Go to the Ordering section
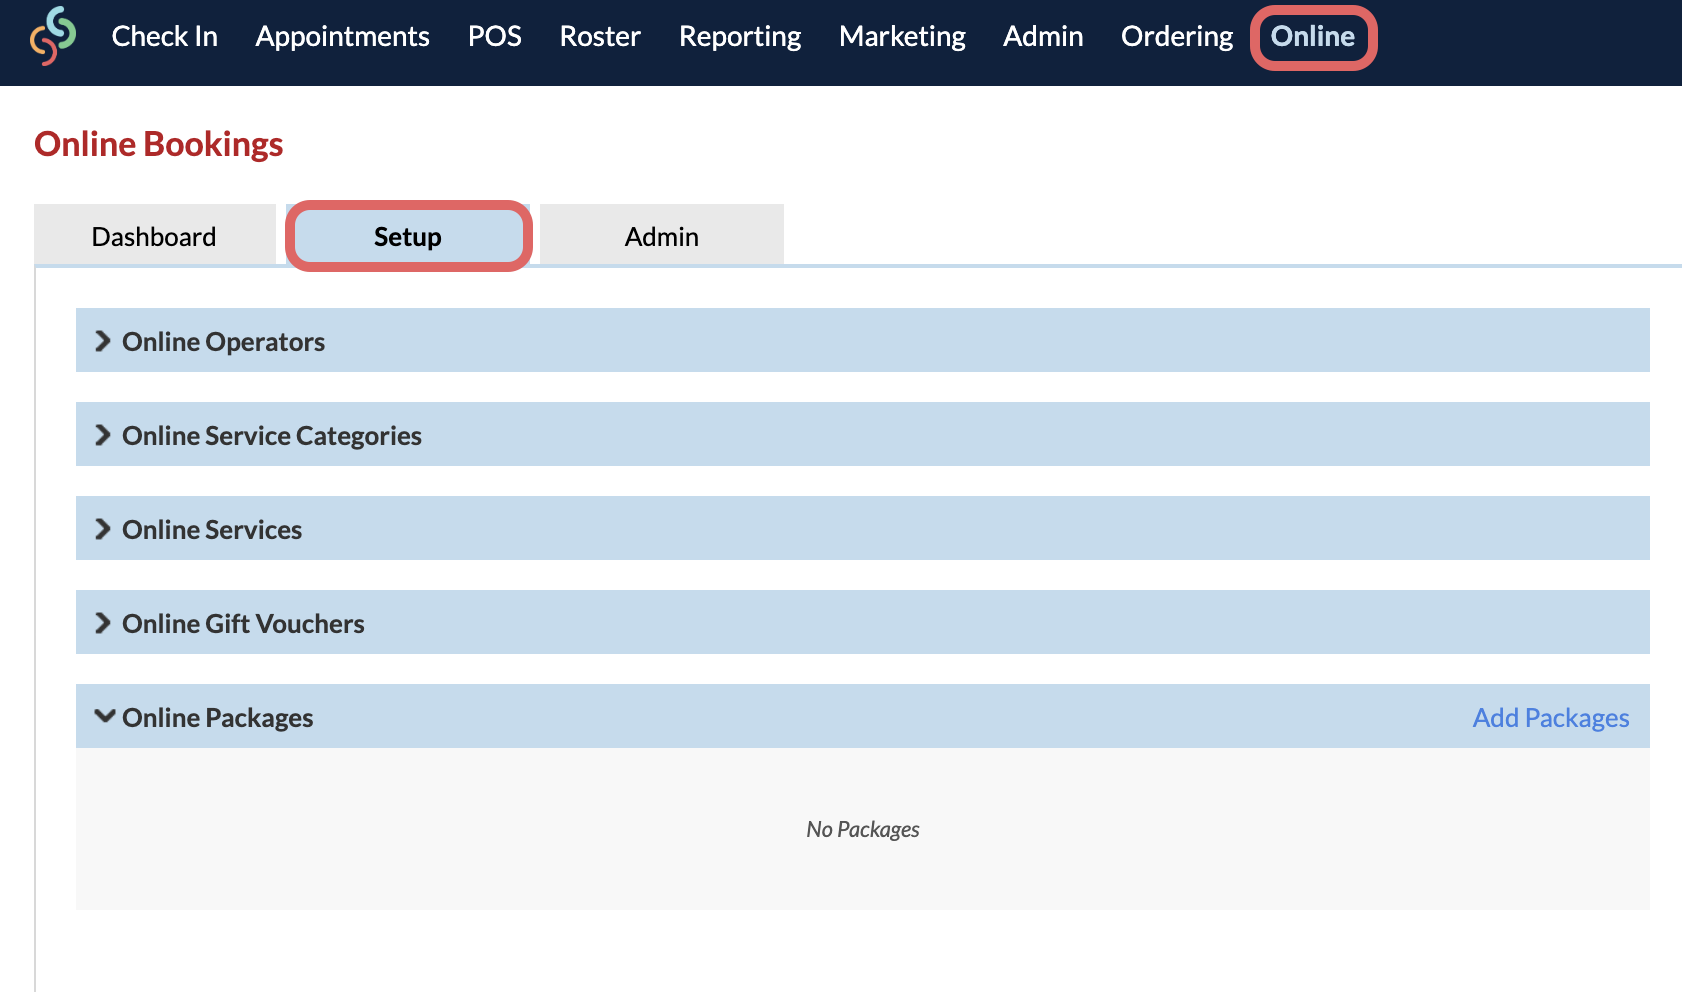 pyautogui.click(x=1177, y=37)
